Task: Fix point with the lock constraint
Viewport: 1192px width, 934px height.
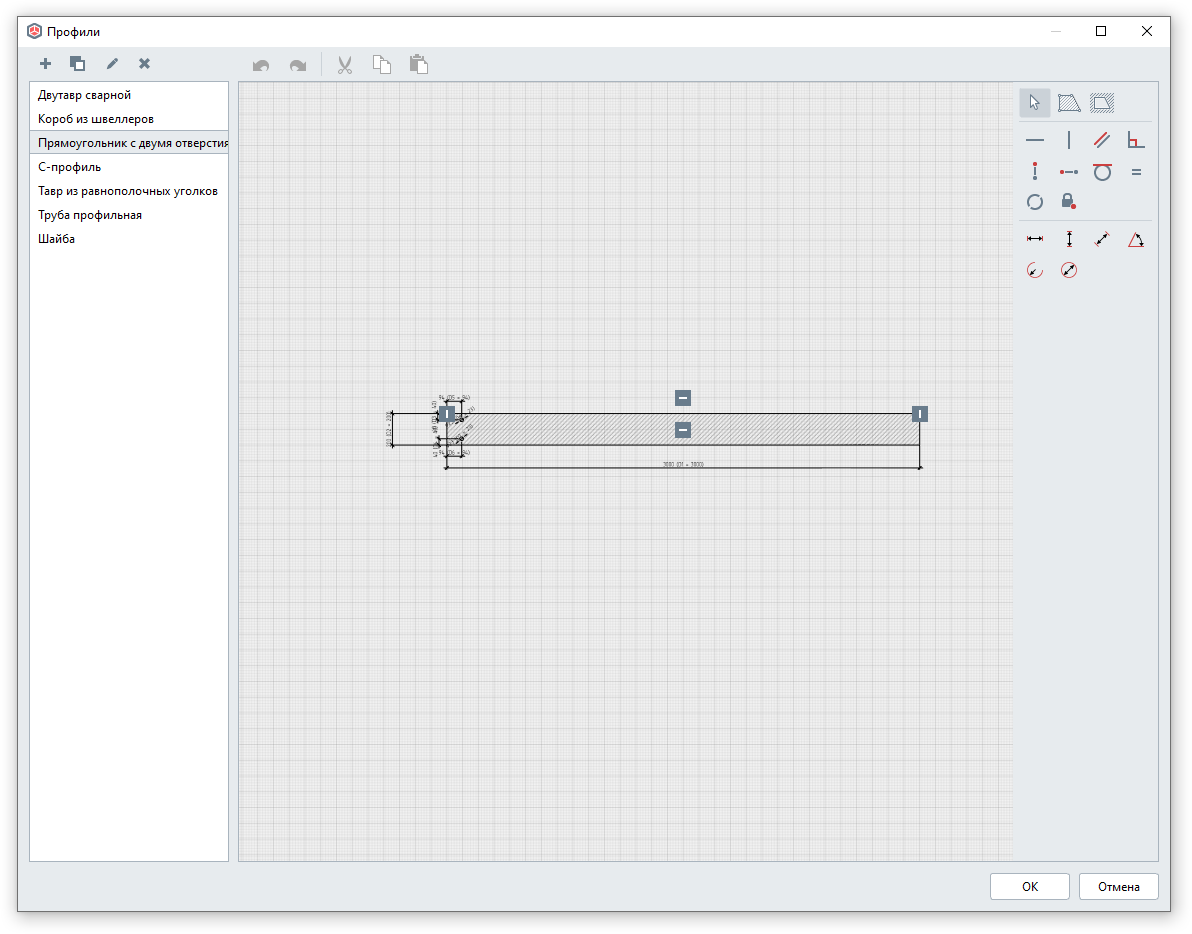Action: [1069, 201]
